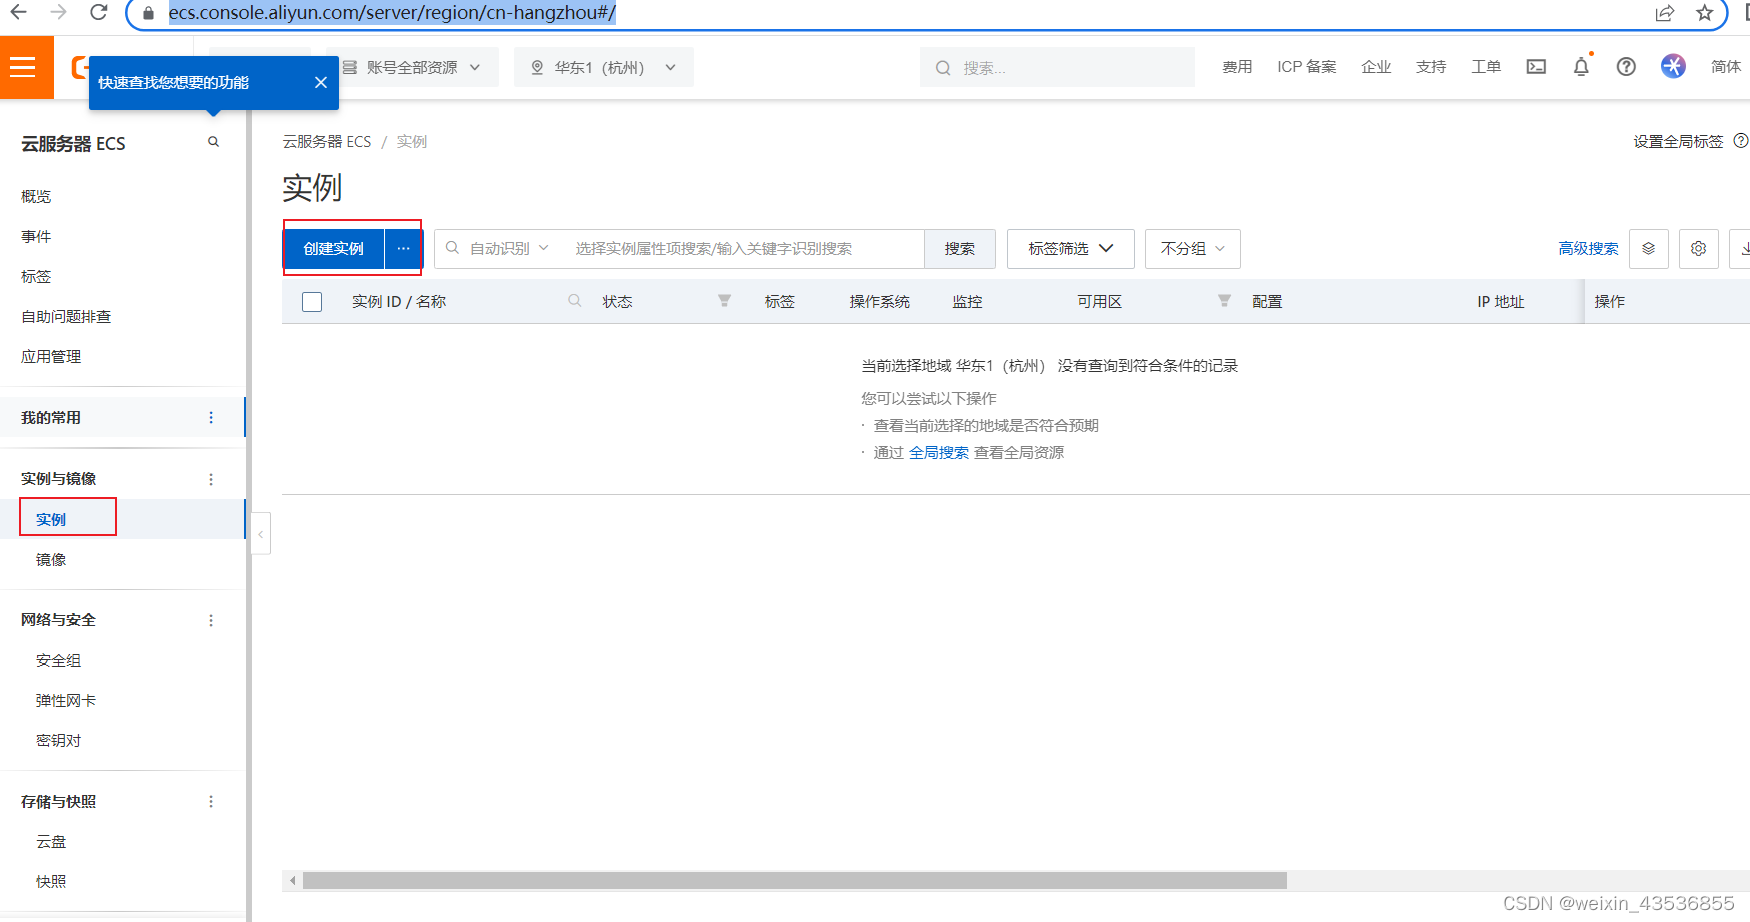This screenshot has height=922, width=1750.
Task: Open 云盘 in the sidebar
Action: [x=51, y=841]
